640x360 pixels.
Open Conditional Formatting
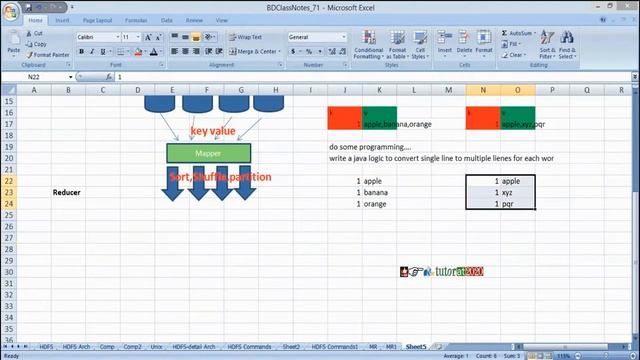point(369,44)
